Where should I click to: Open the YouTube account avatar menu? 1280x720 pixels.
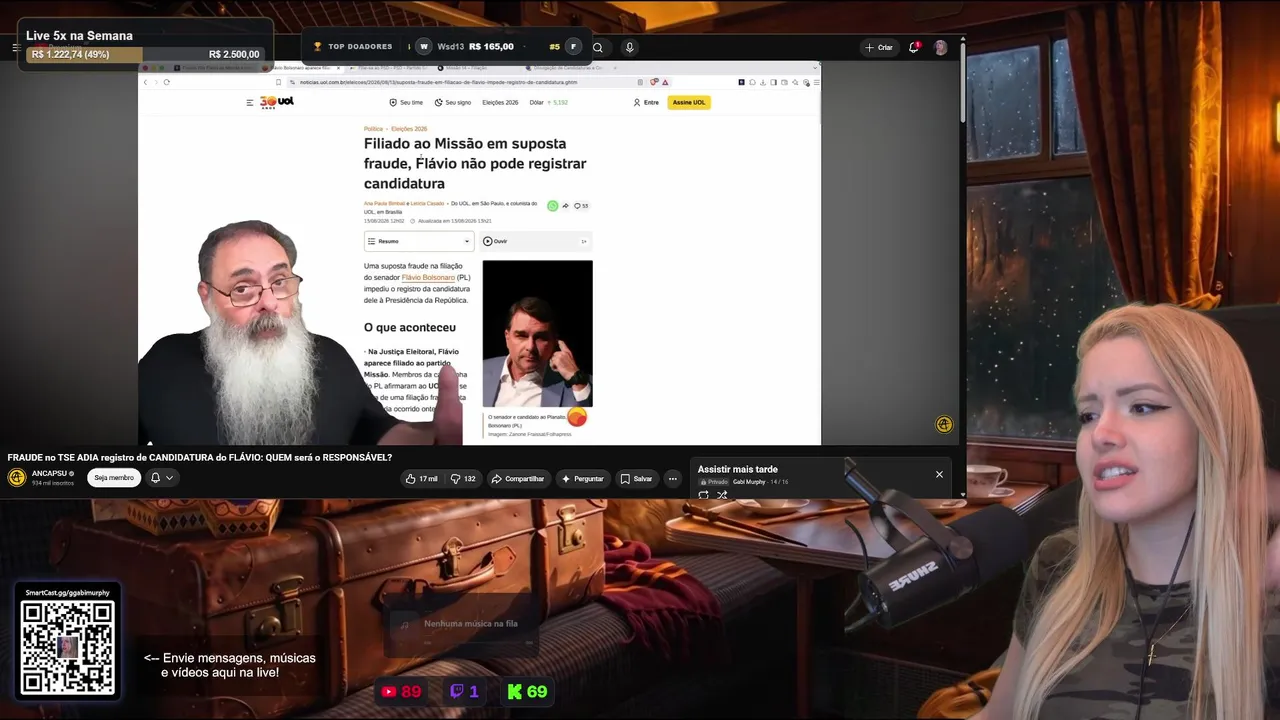(940, 47)
